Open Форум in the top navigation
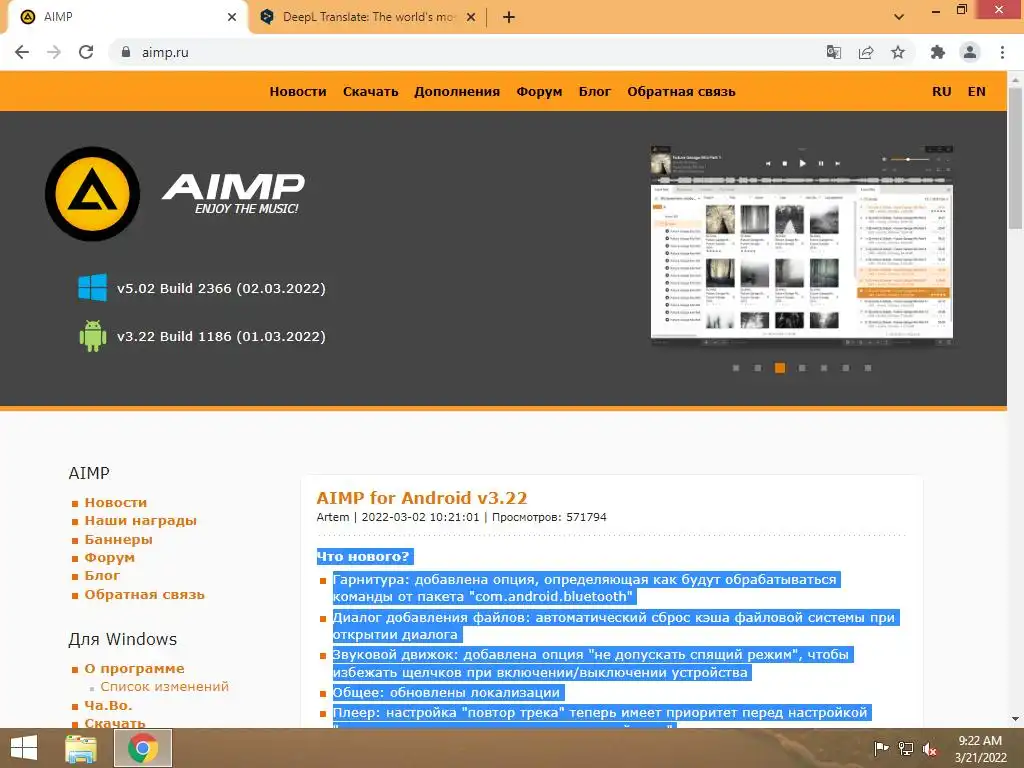 (x=539, y=92)
